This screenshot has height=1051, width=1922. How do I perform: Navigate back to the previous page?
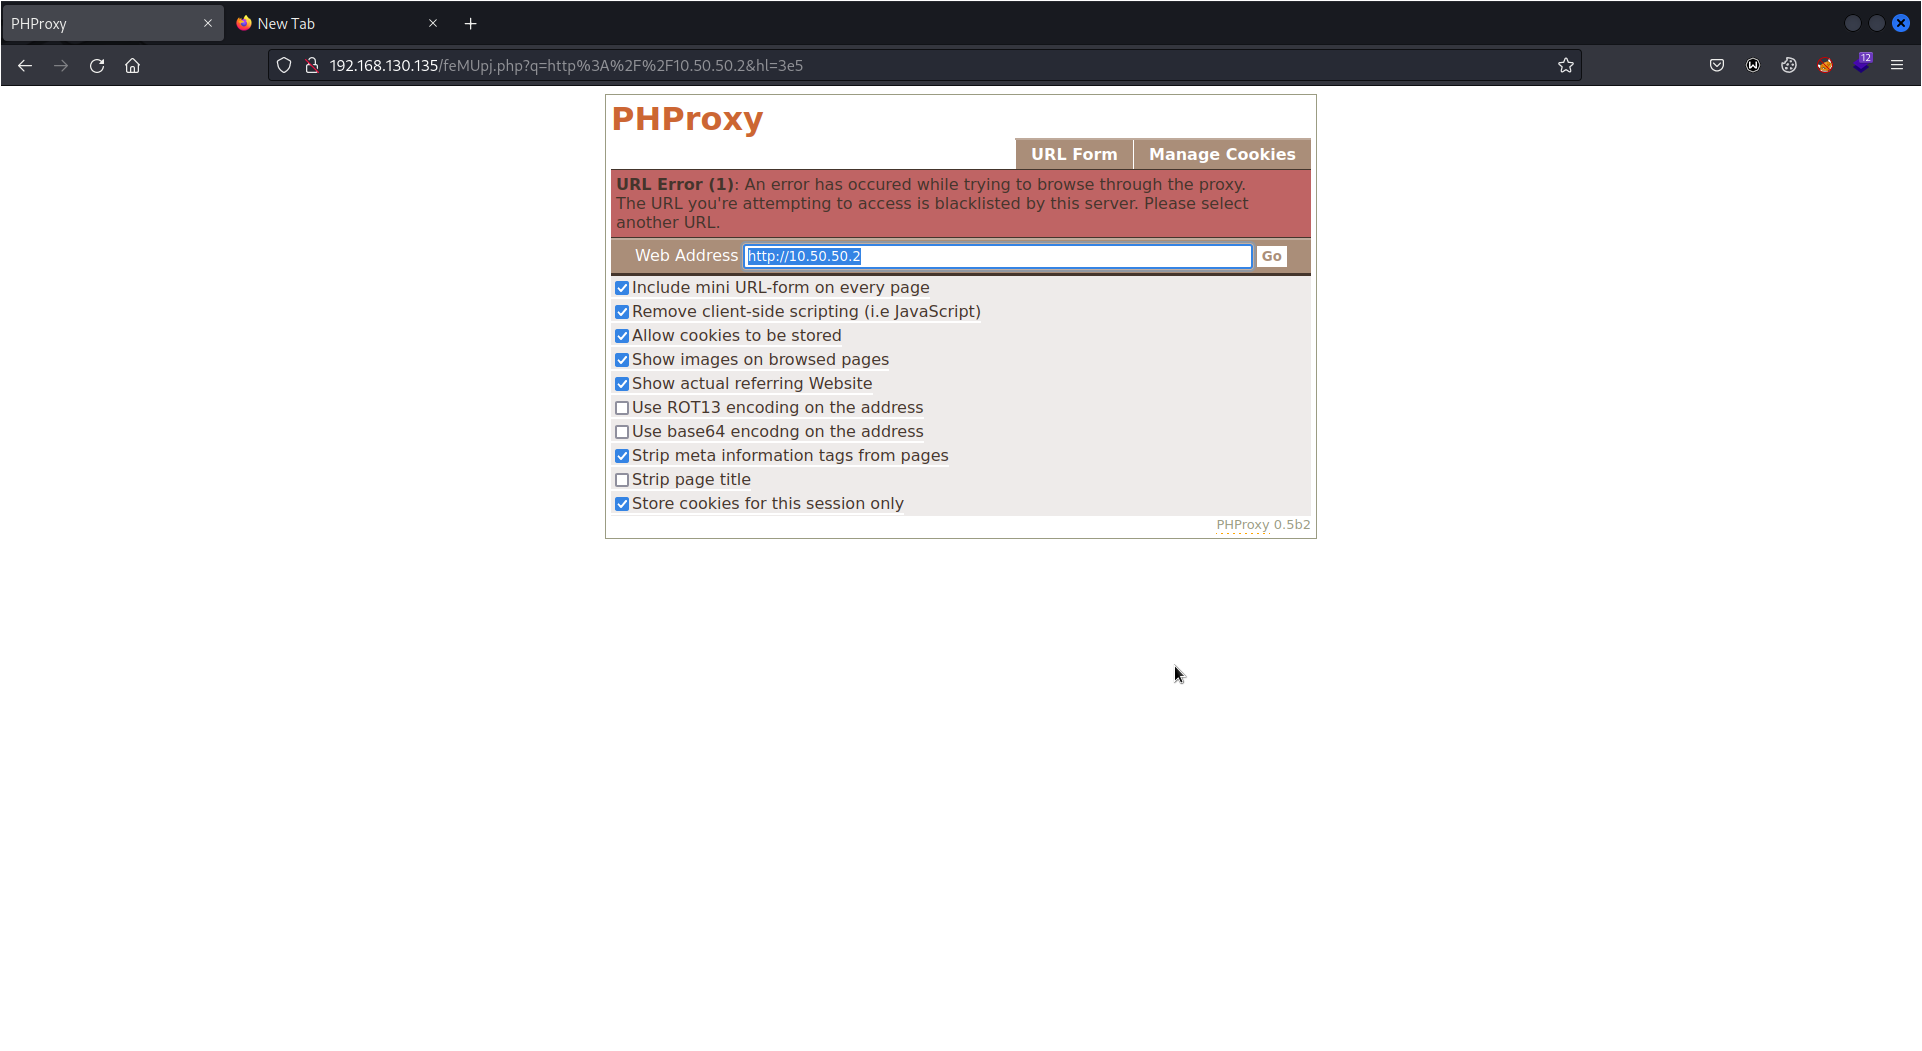click(25, 65)
